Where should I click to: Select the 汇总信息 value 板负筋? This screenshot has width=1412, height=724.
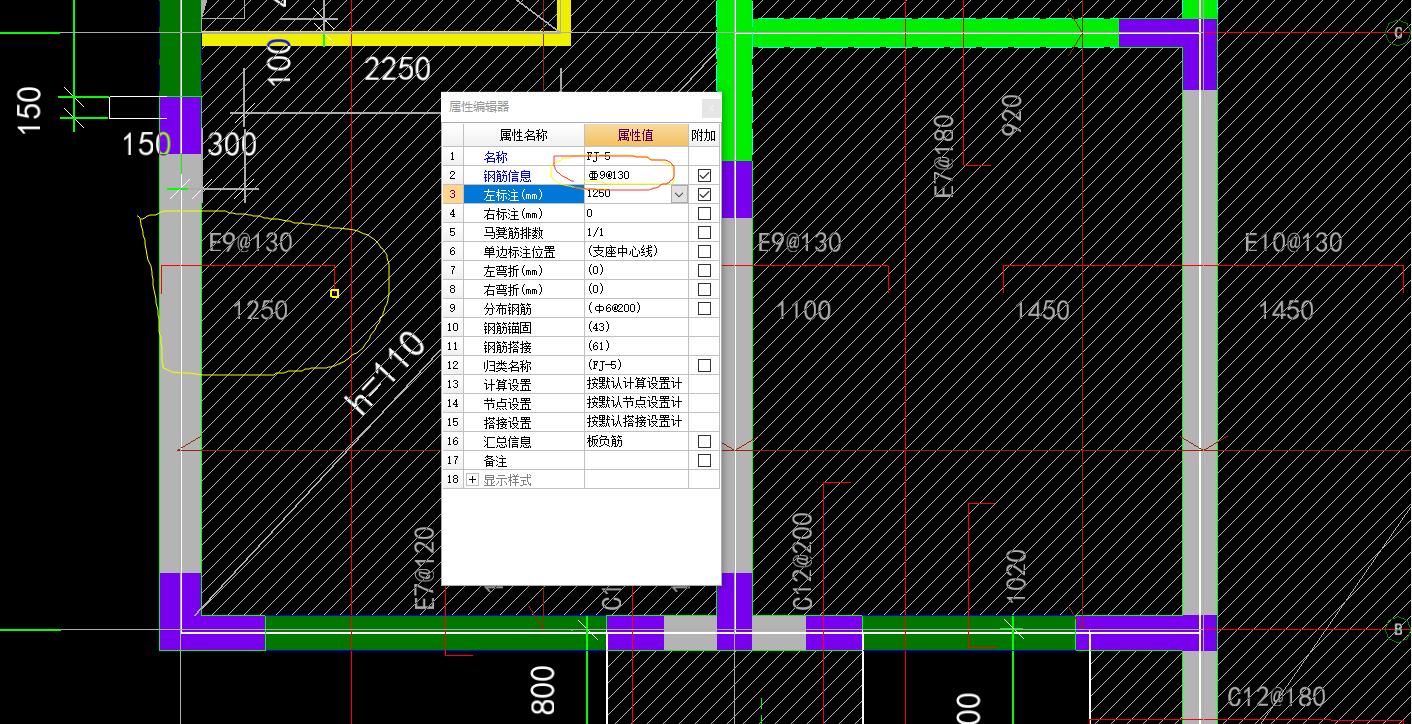(x=636, y=441)
